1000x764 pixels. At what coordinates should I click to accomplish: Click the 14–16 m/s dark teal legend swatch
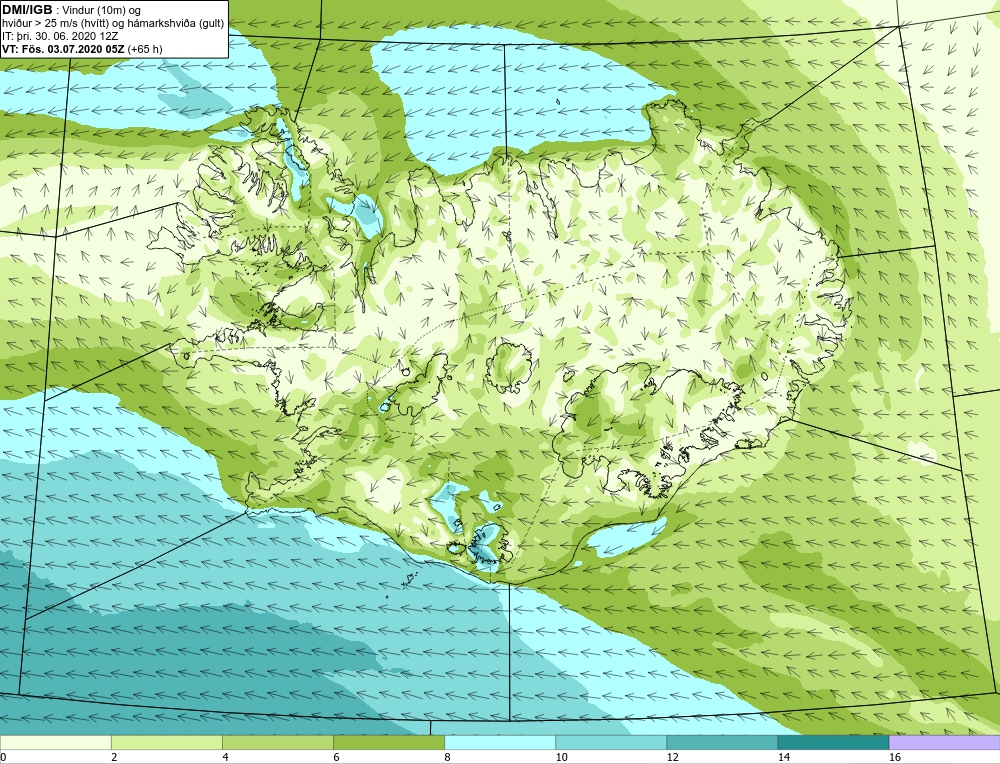point(832,742)
